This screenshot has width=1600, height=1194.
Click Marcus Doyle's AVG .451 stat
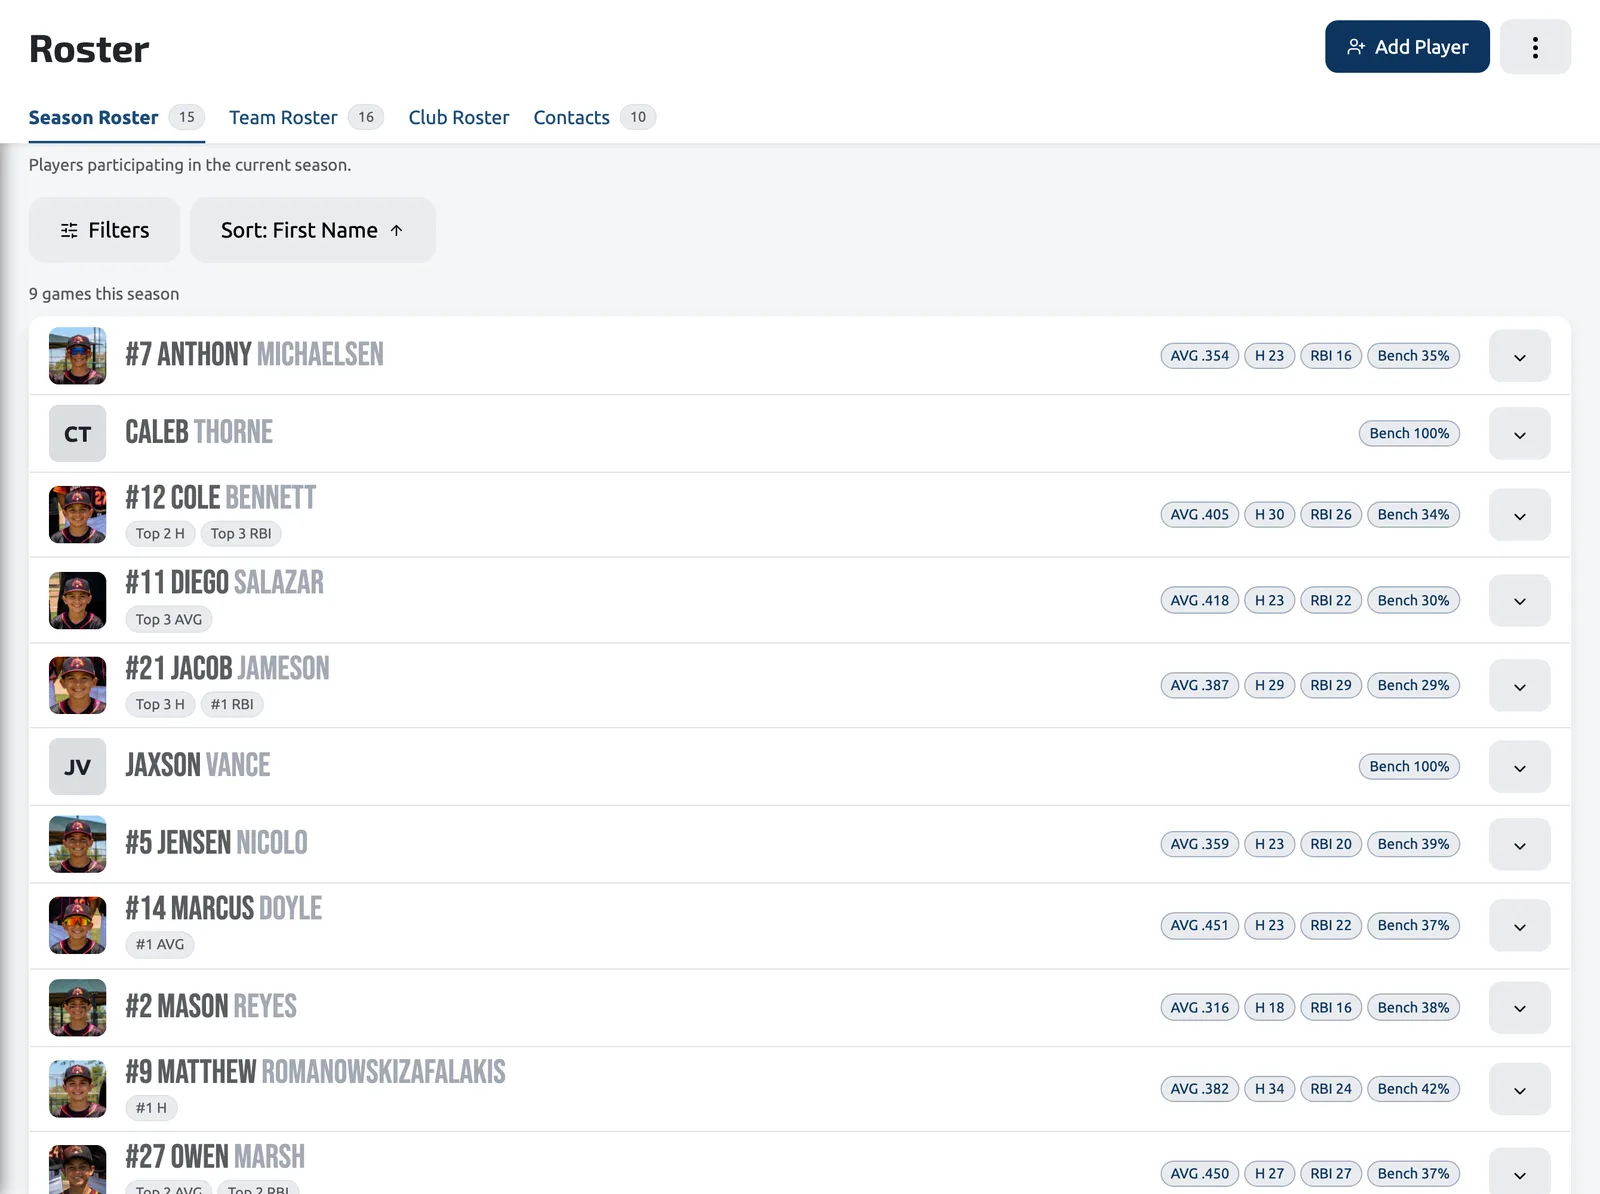point(1200,926)
